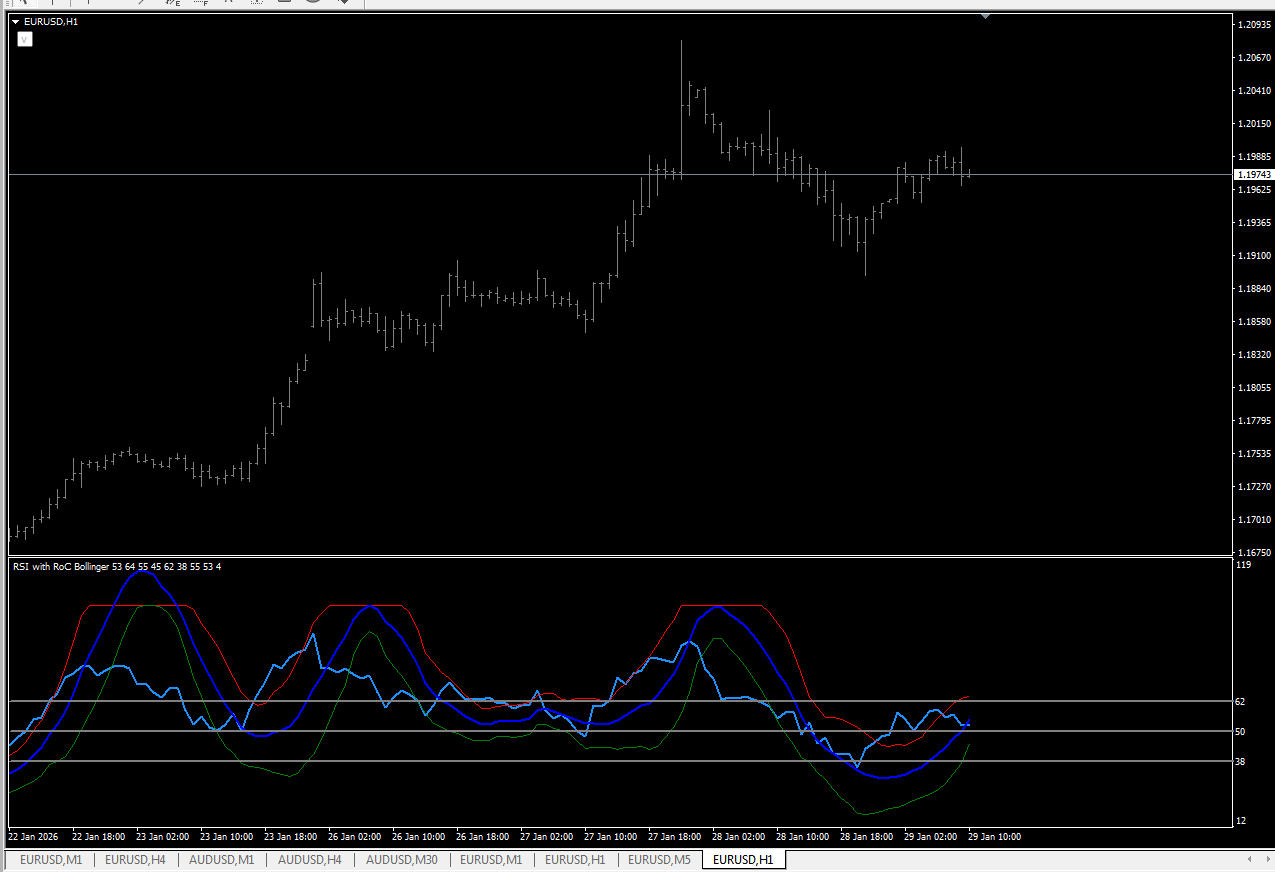Click the '26 Jan 10:00' time axis label
The image size is (1275, 872).
tap(418, 836)
